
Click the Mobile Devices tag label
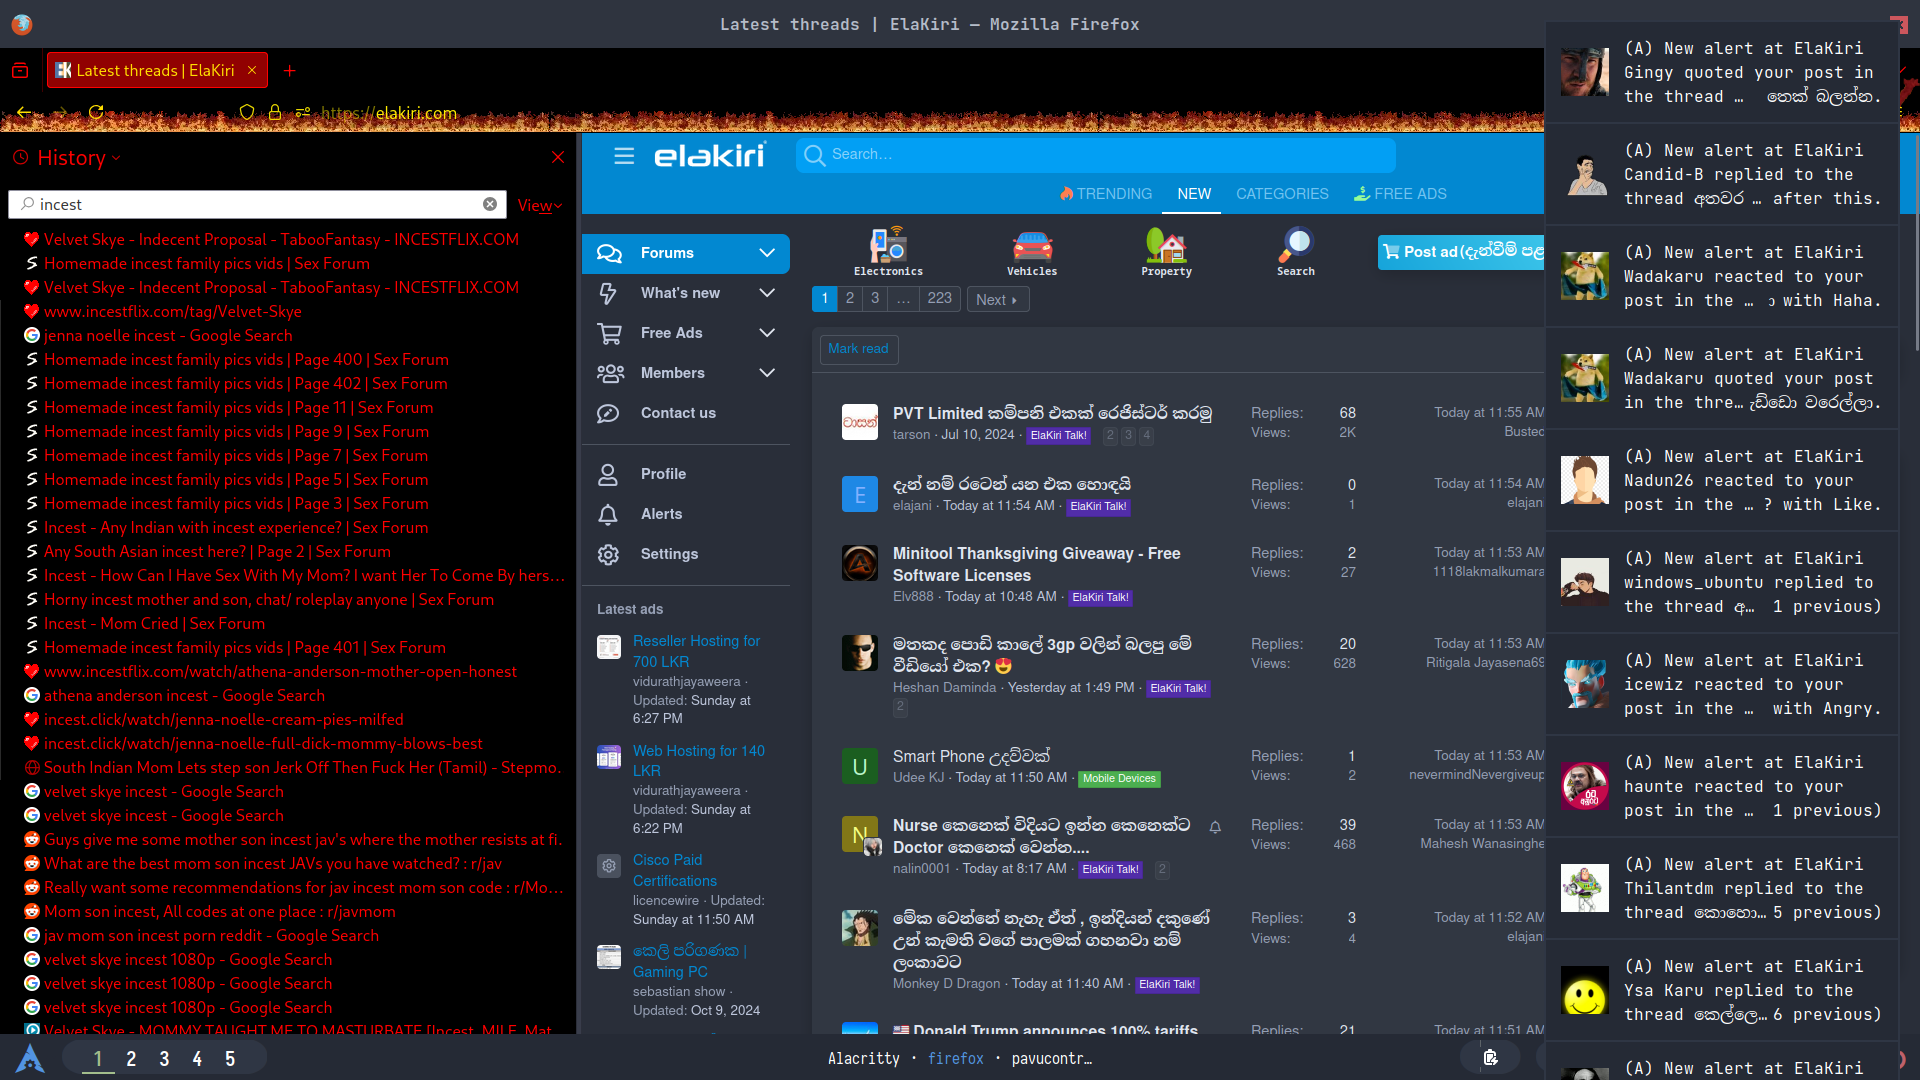(1119, 779)
